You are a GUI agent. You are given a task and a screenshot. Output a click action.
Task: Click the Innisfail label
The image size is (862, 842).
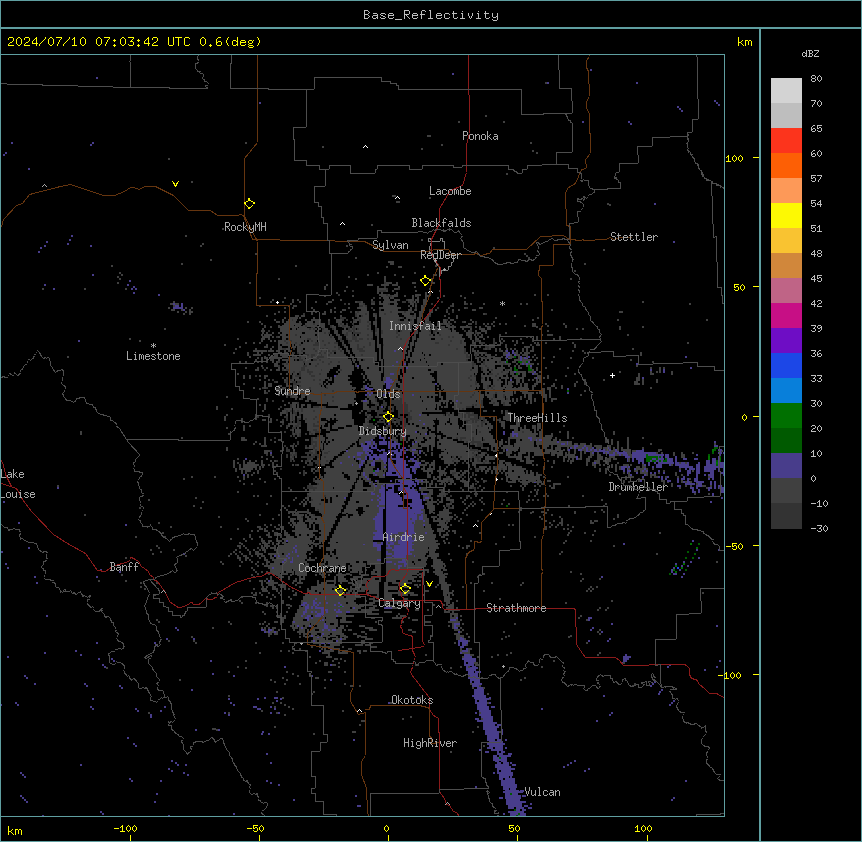[x=415, y=326]
